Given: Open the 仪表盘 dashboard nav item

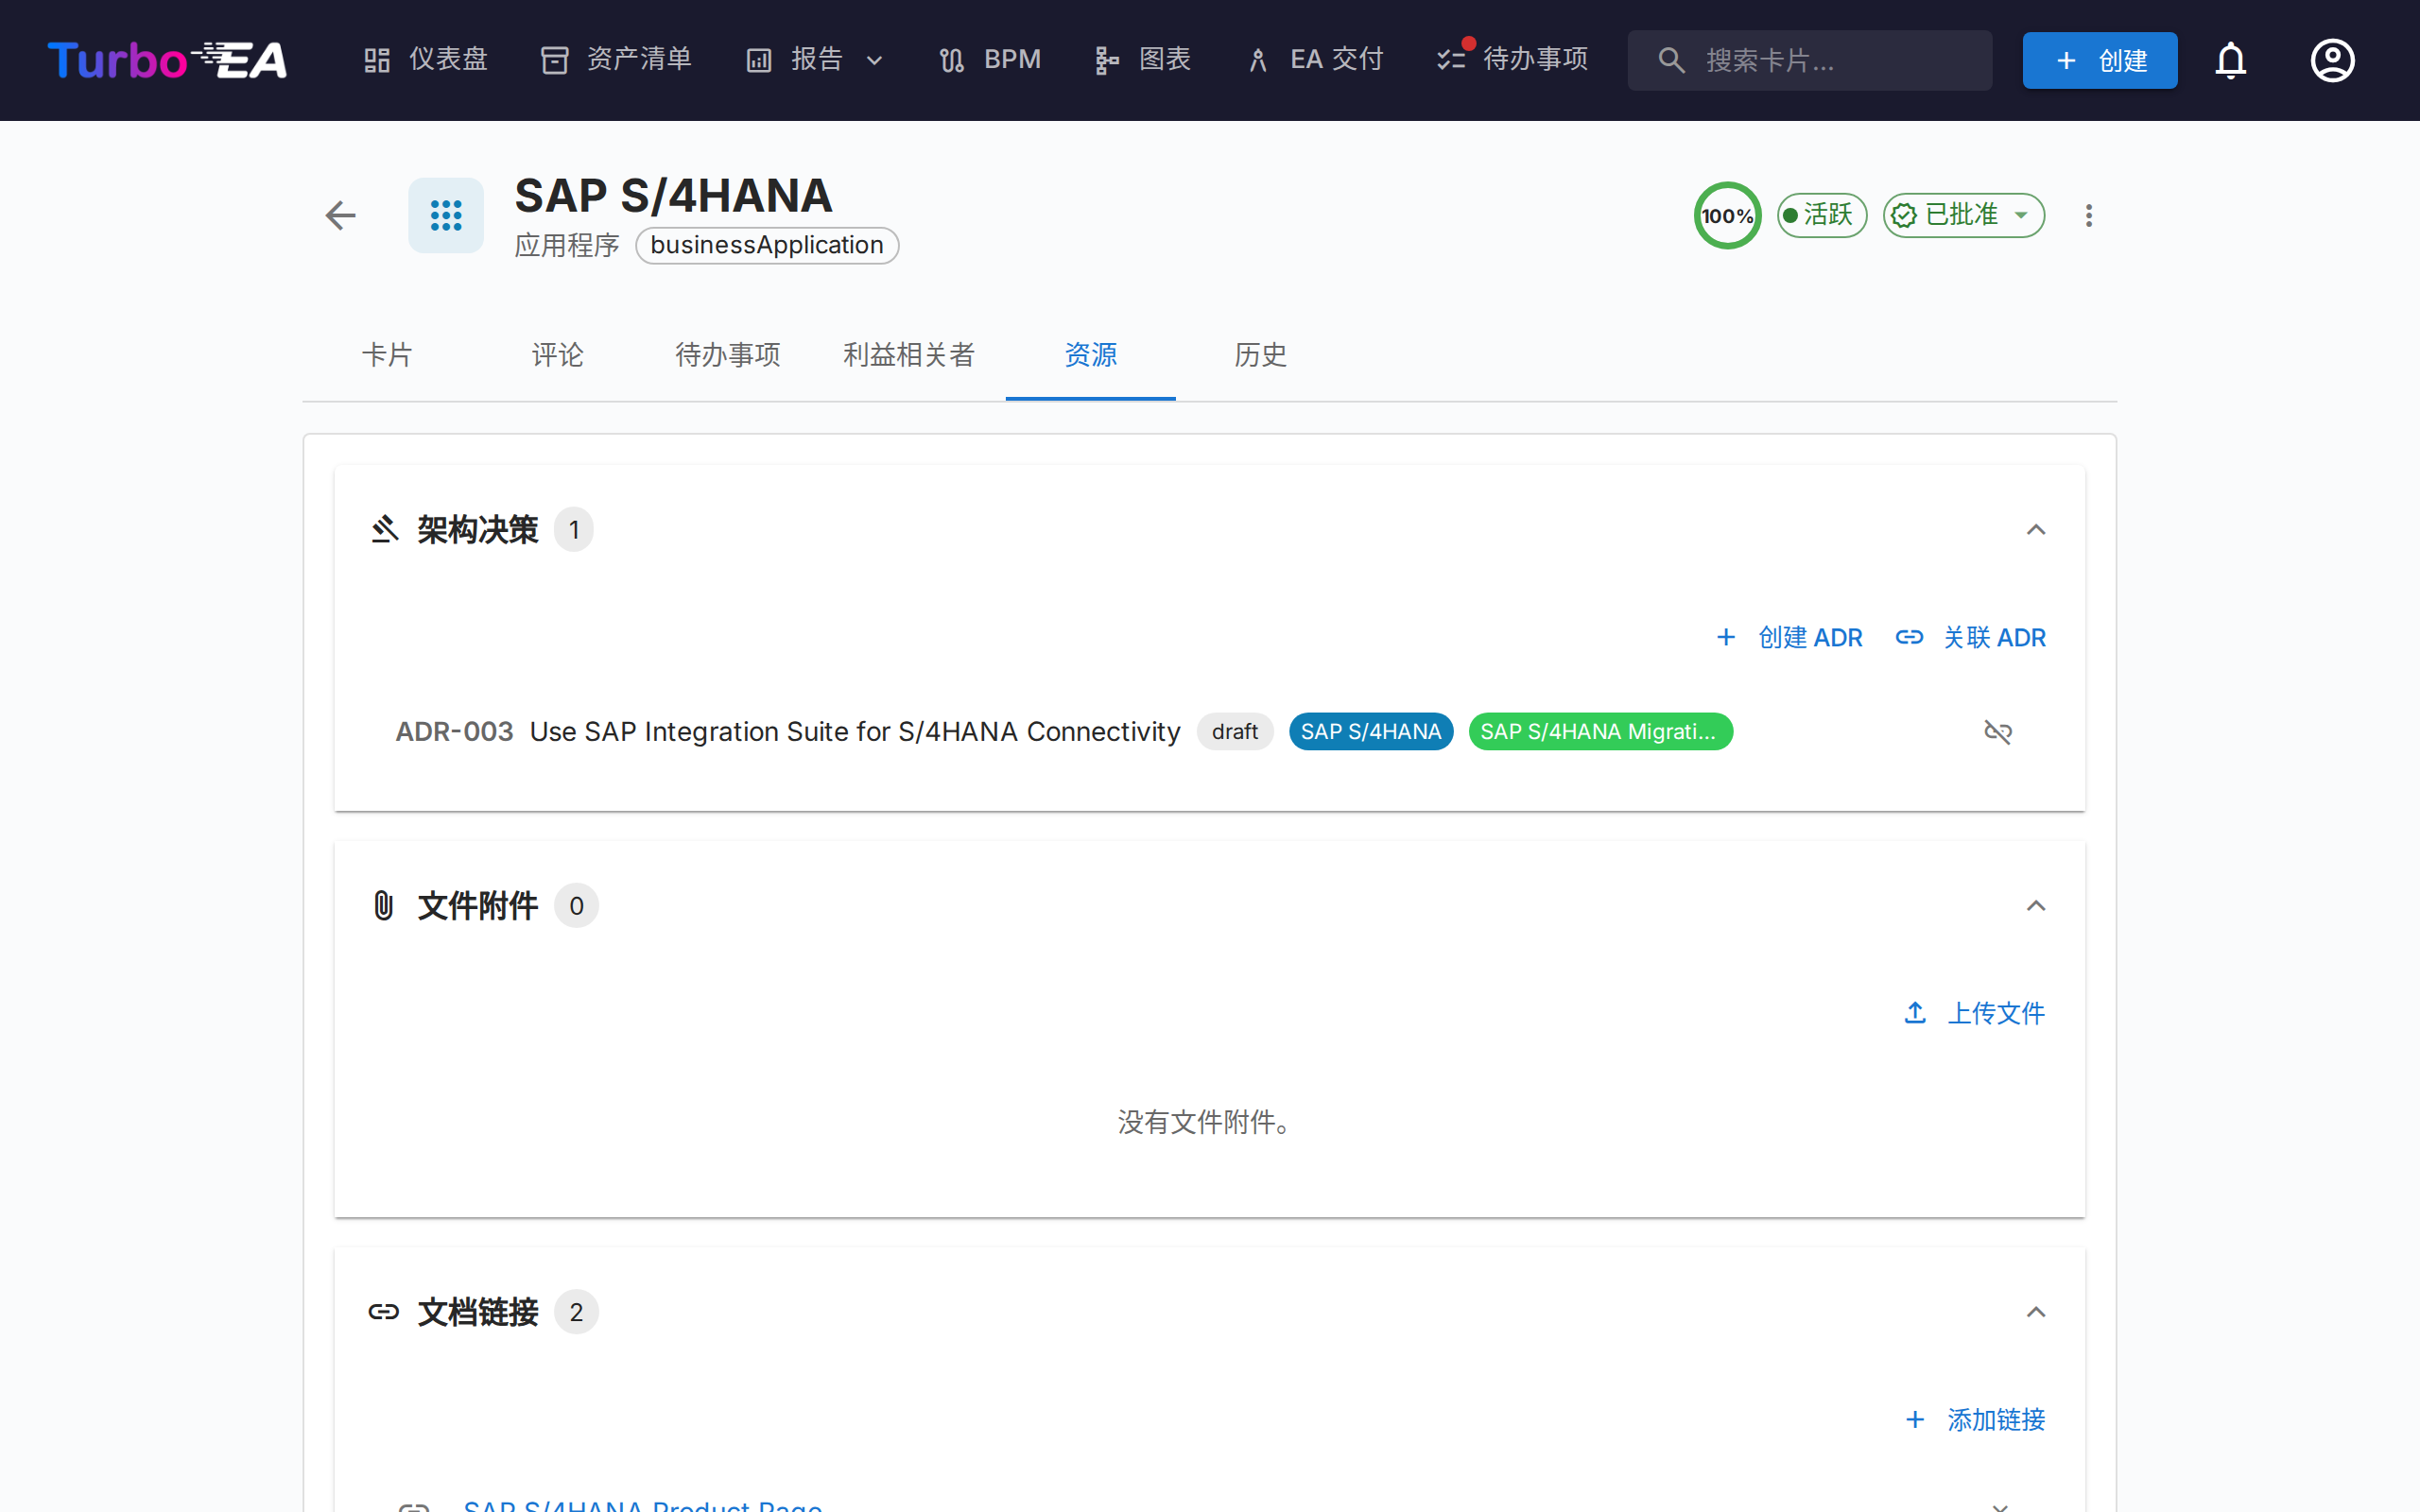Looking at the screenshot, I should [x=426, y=60].
